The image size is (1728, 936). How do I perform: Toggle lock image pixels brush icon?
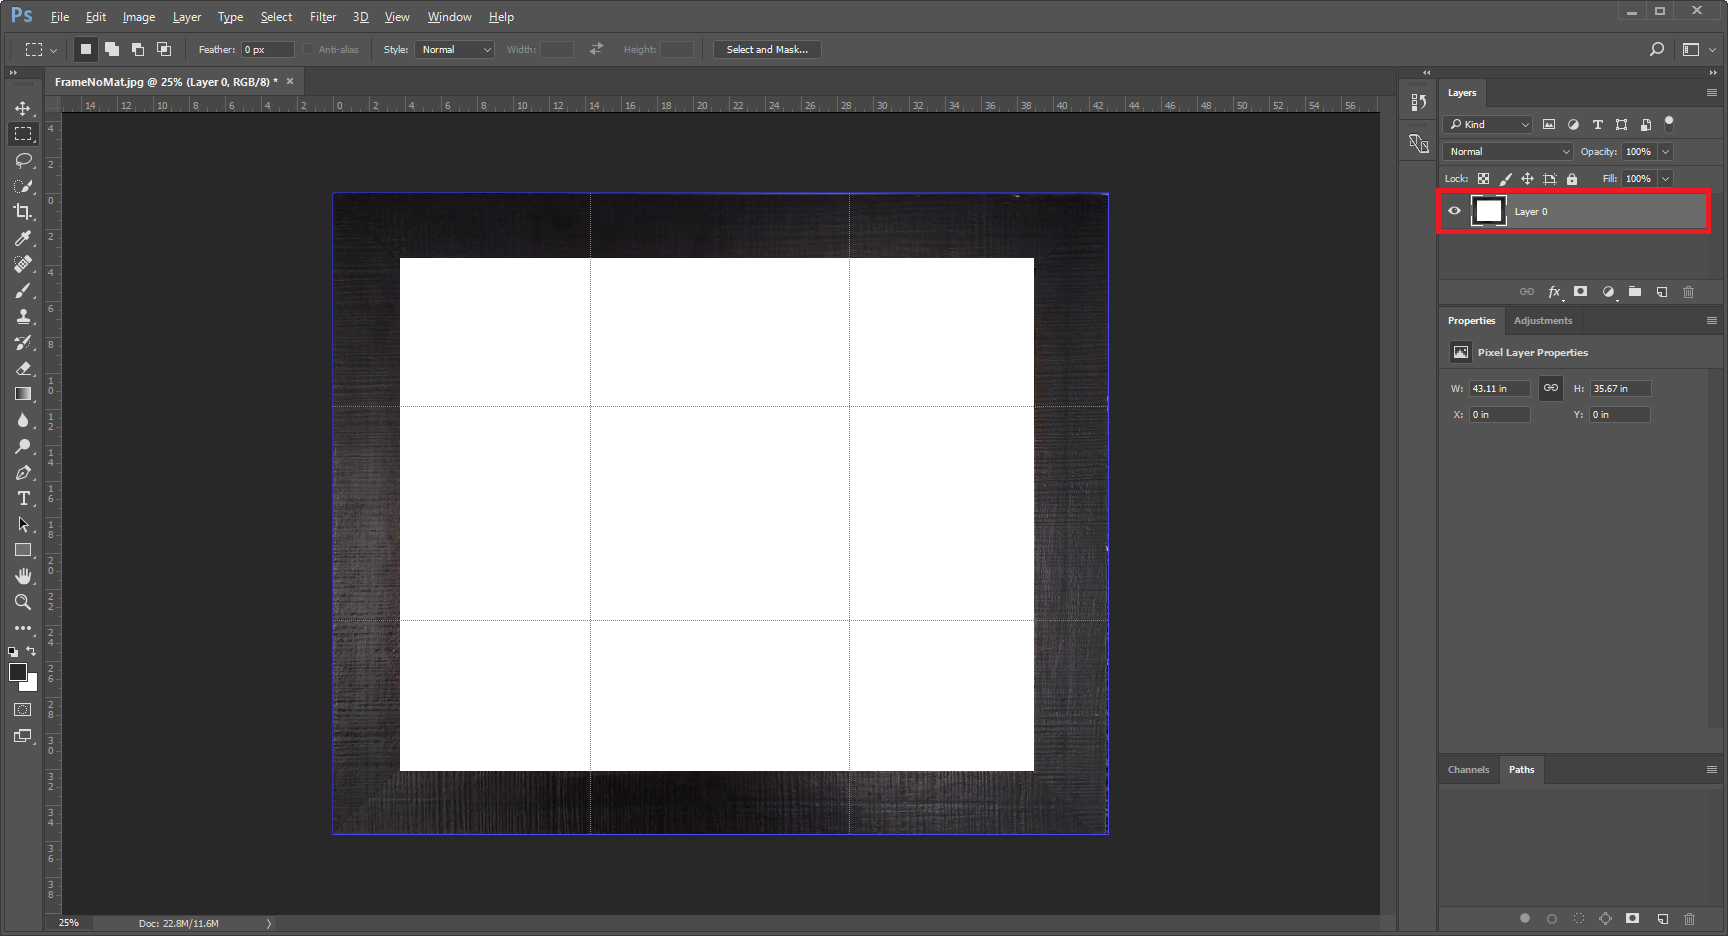[1506, 179]
